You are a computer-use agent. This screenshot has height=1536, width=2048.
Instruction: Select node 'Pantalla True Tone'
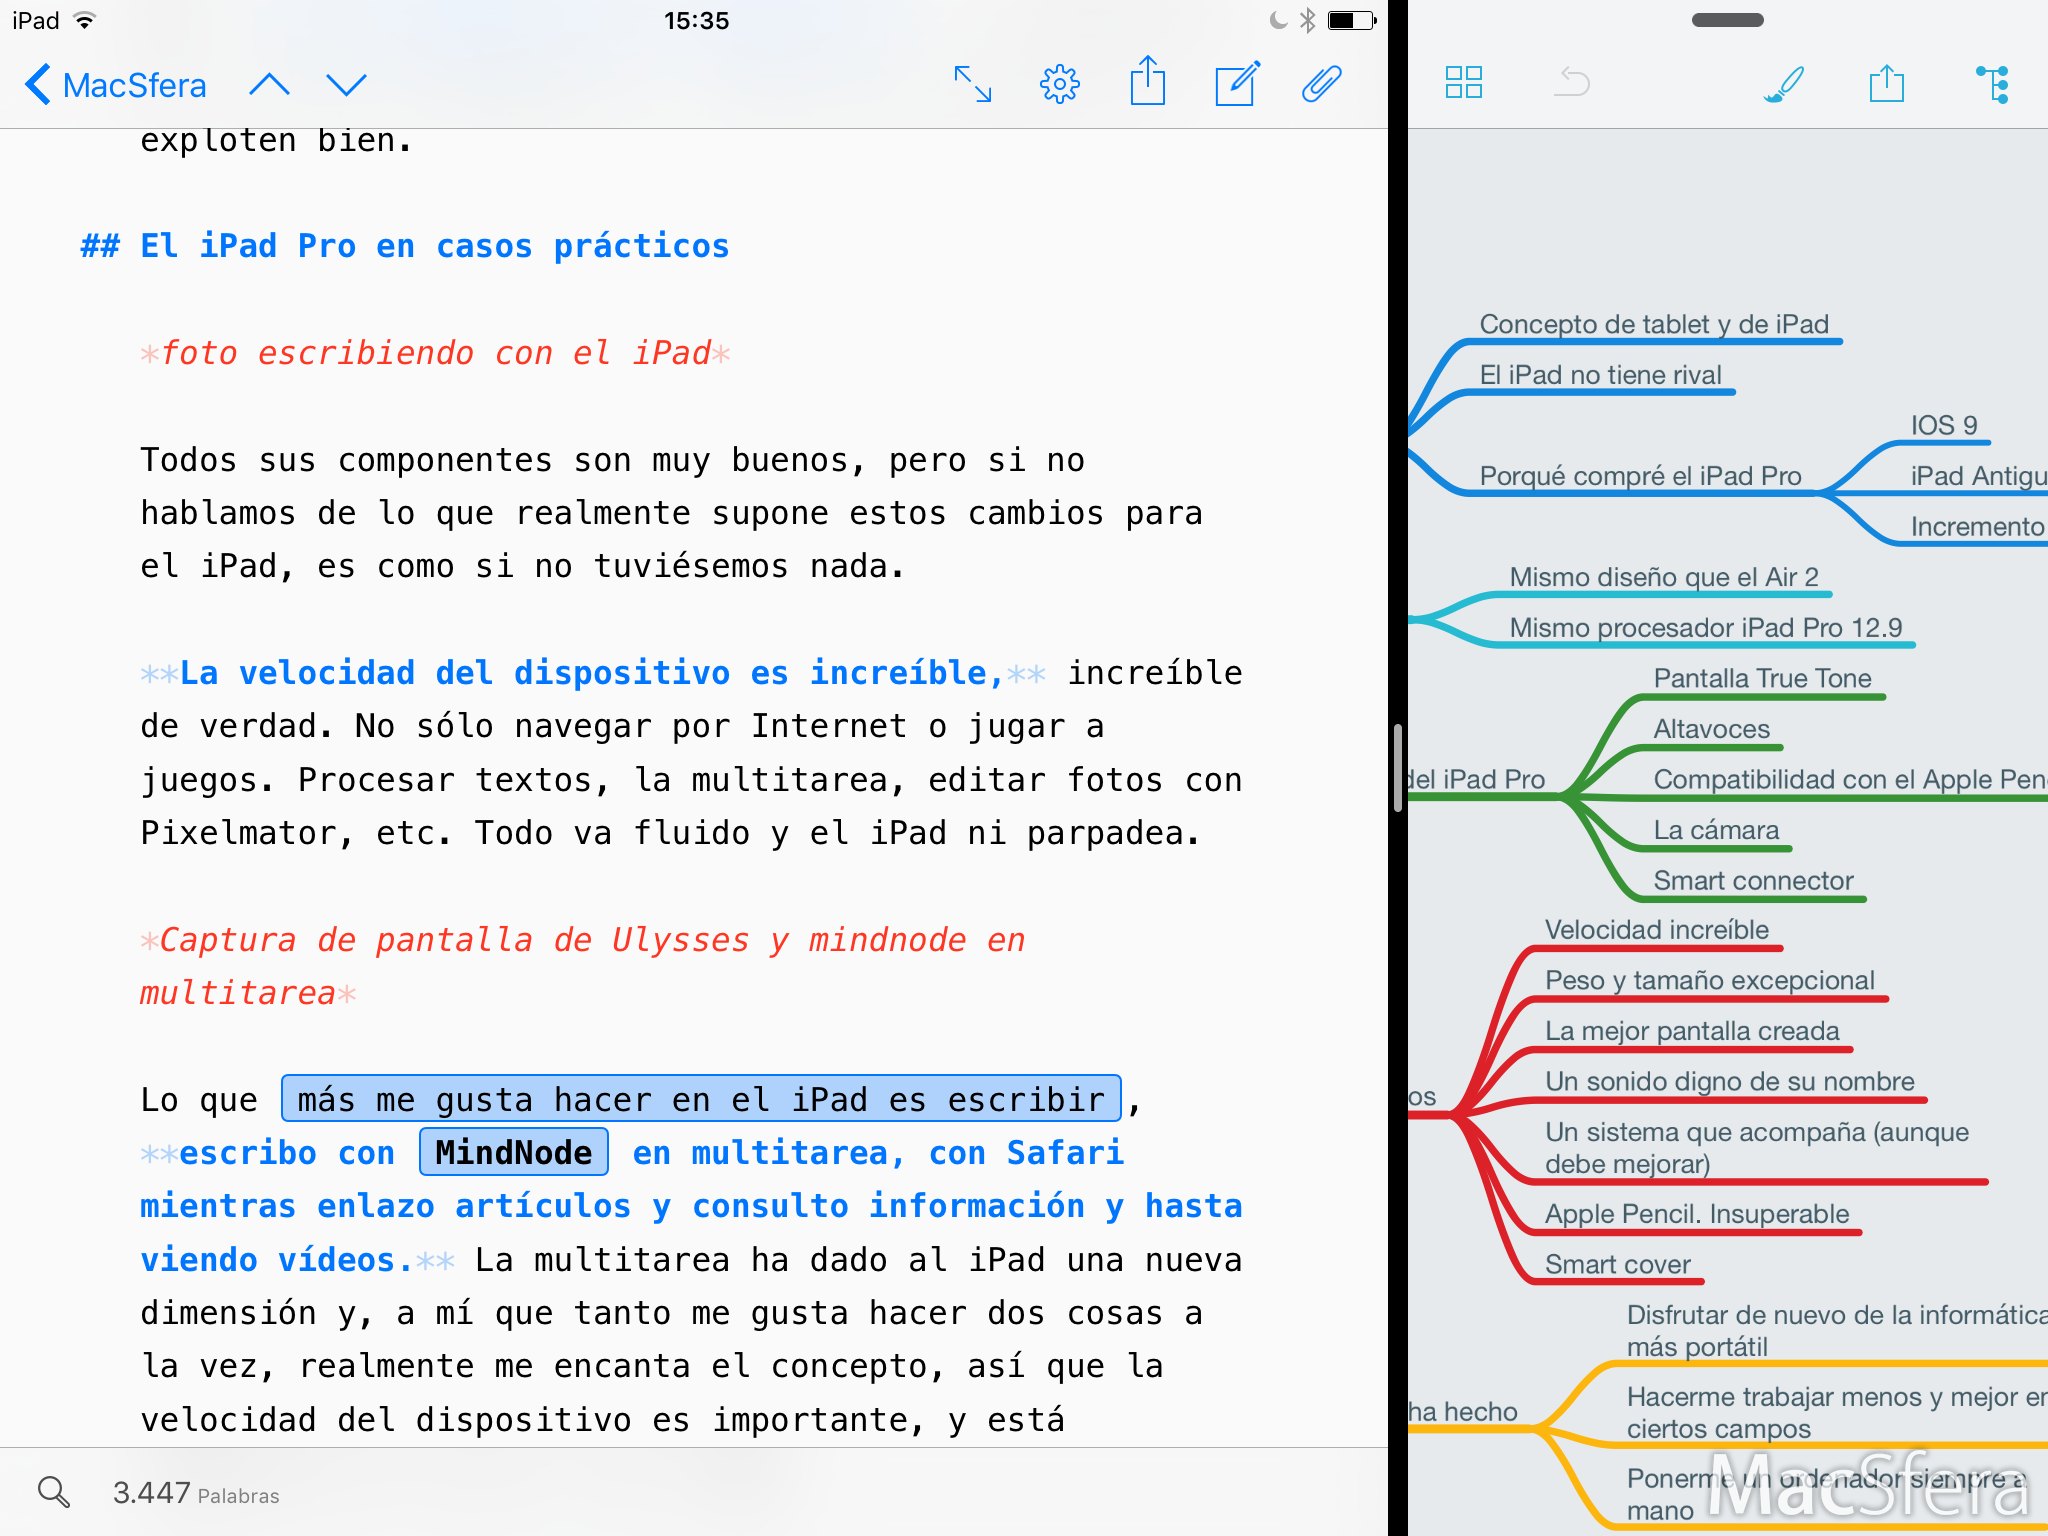[1762, 678]
